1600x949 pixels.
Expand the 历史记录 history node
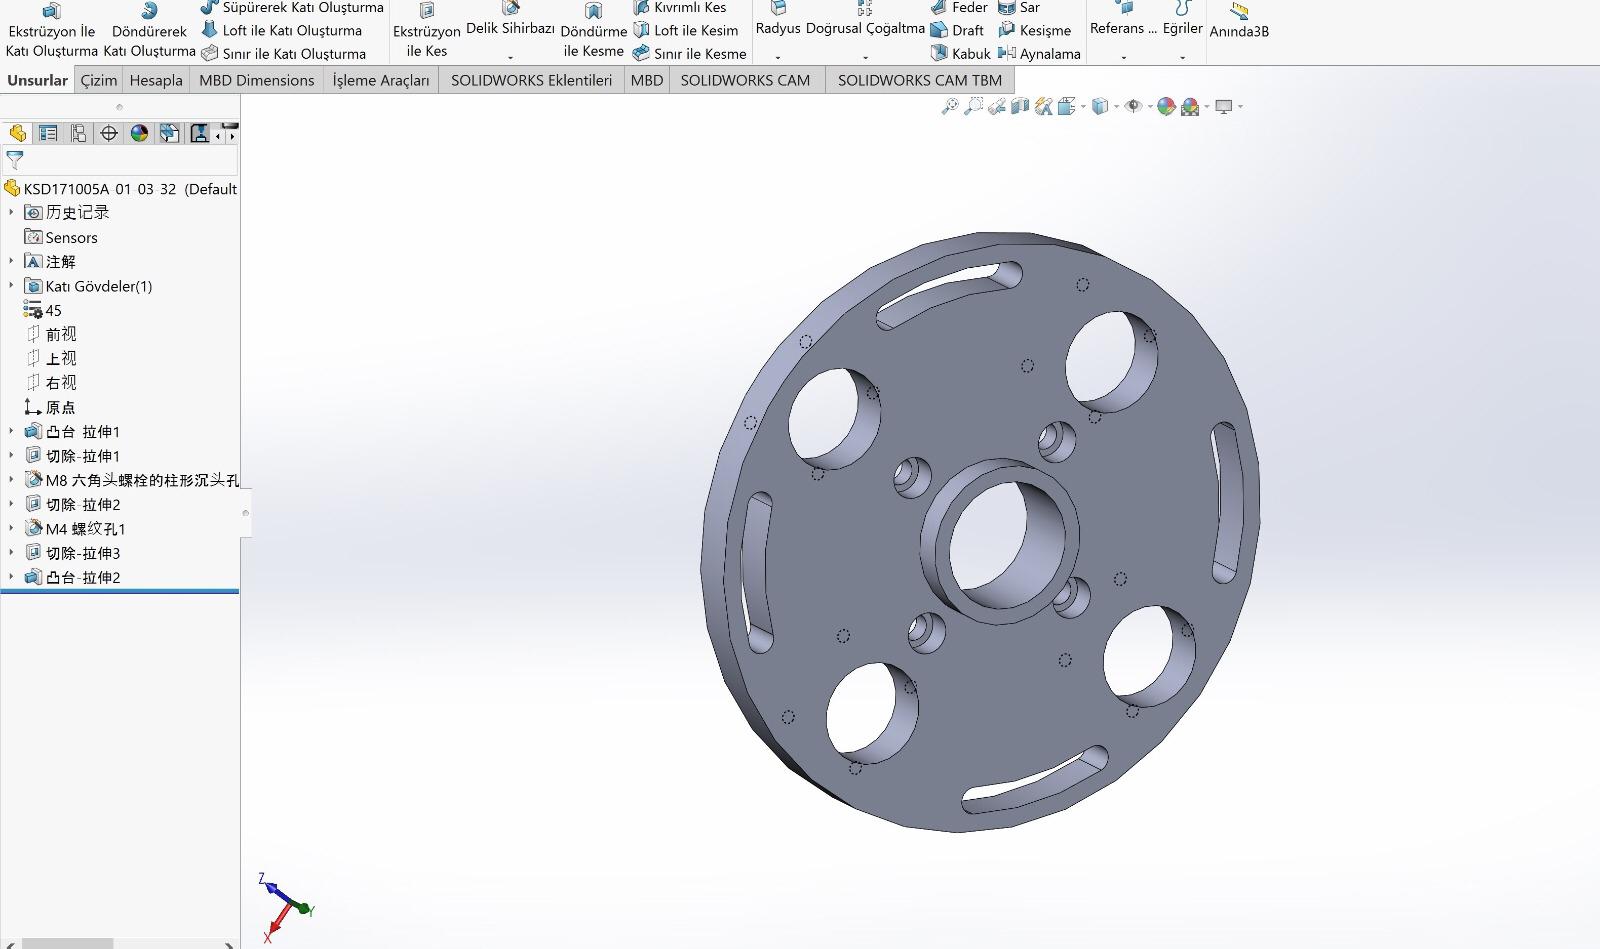tap(11, 212)
